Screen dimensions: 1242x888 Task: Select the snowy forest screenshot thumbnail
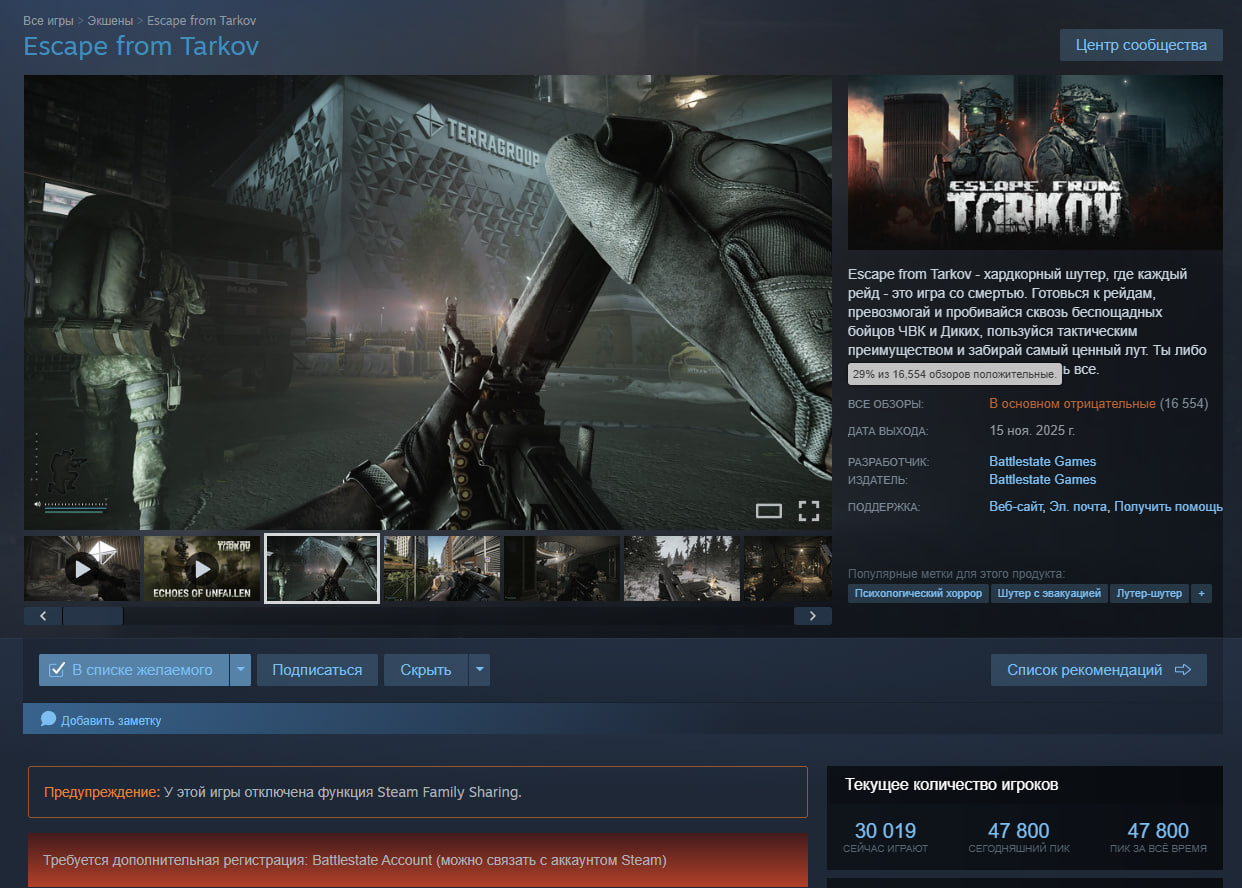682,569
